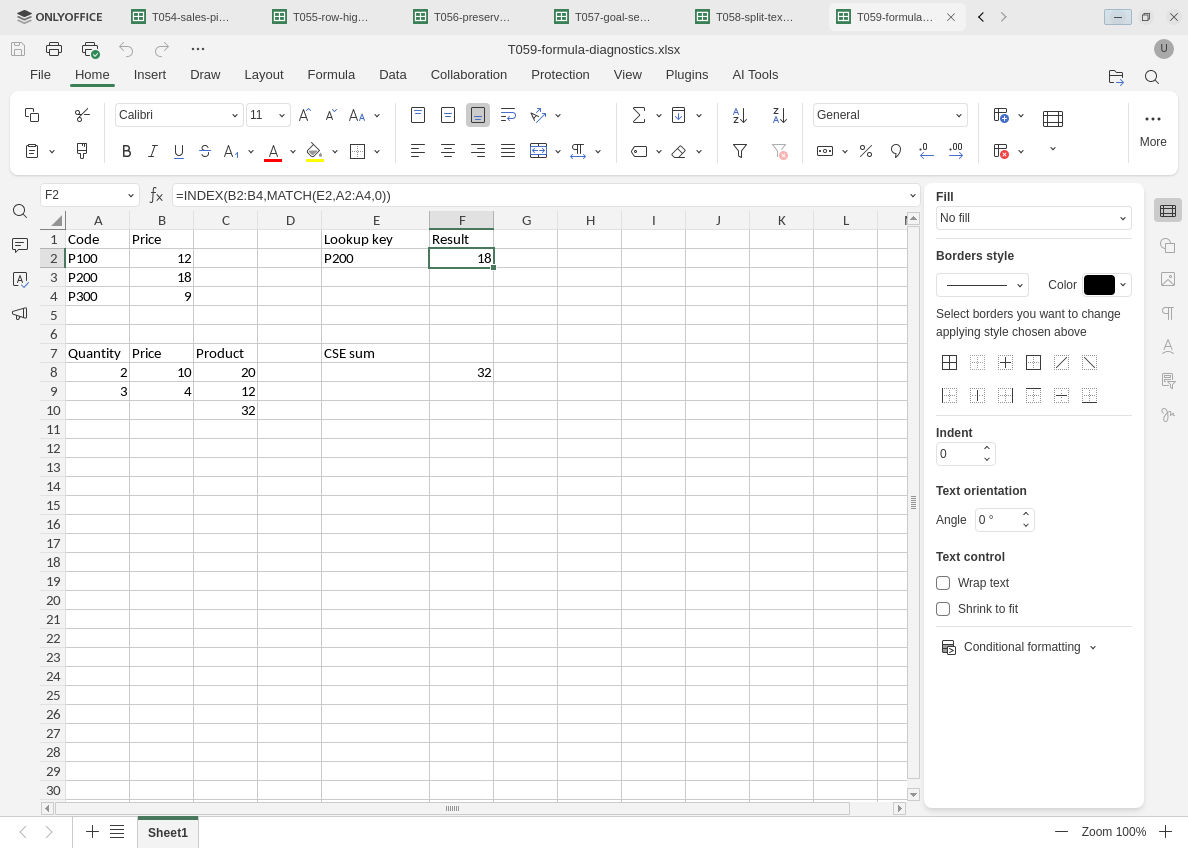Open the border Color black swatch
1188x848 pixels.
click(1099, 285)
